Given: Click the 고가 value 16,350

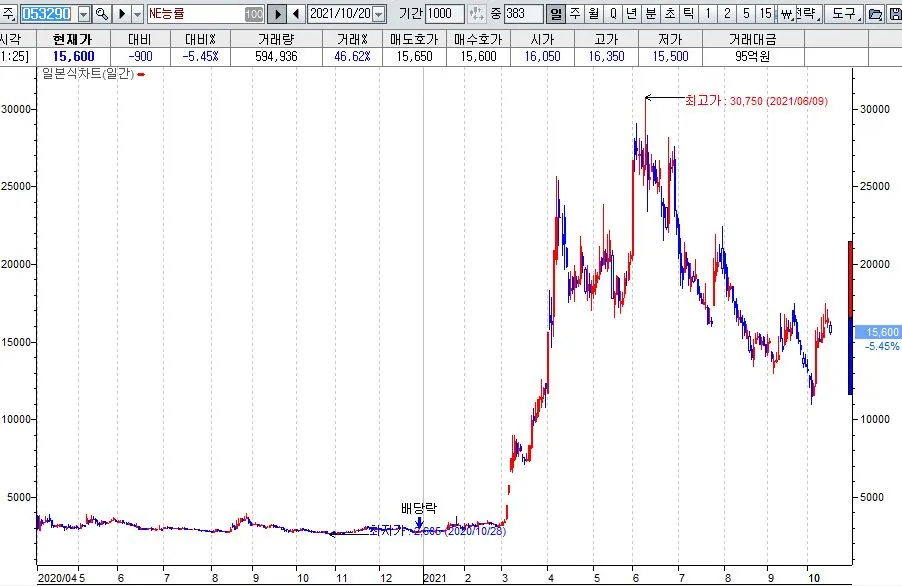Looking at the screenshot, I should pyautogui.click(x=606, y=56).
